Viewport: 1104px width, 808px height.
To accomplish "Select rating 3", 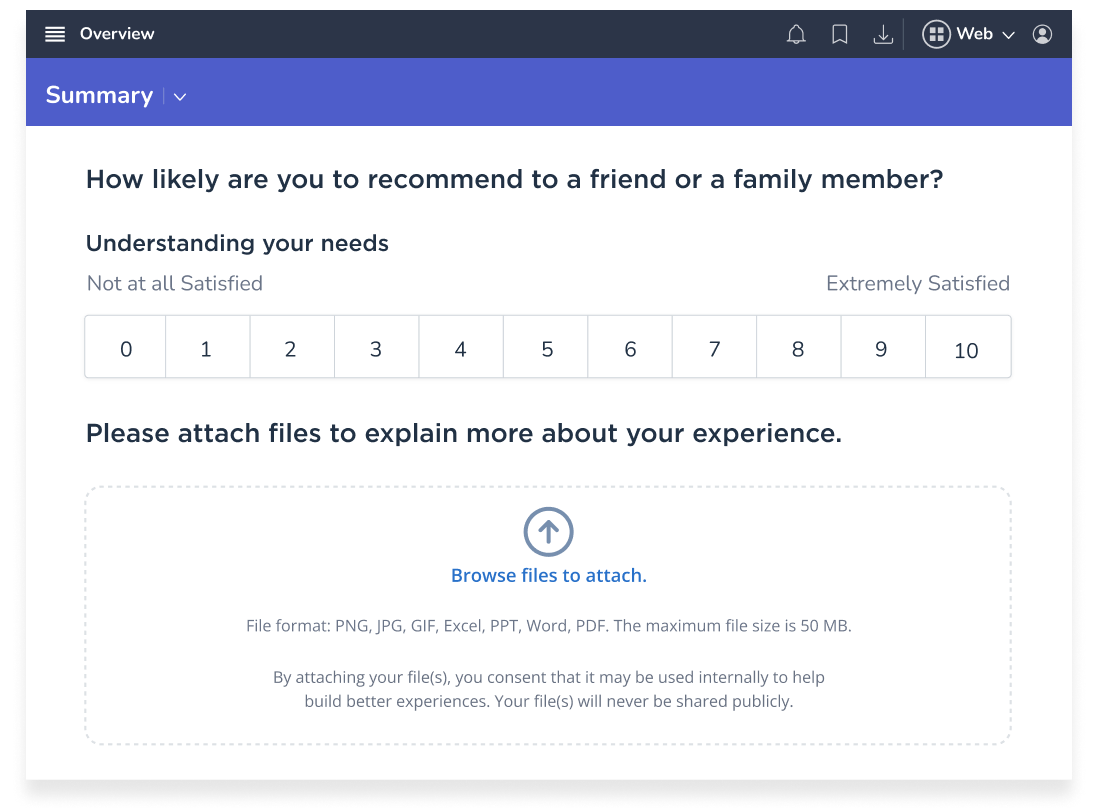I will click(377, 347).
